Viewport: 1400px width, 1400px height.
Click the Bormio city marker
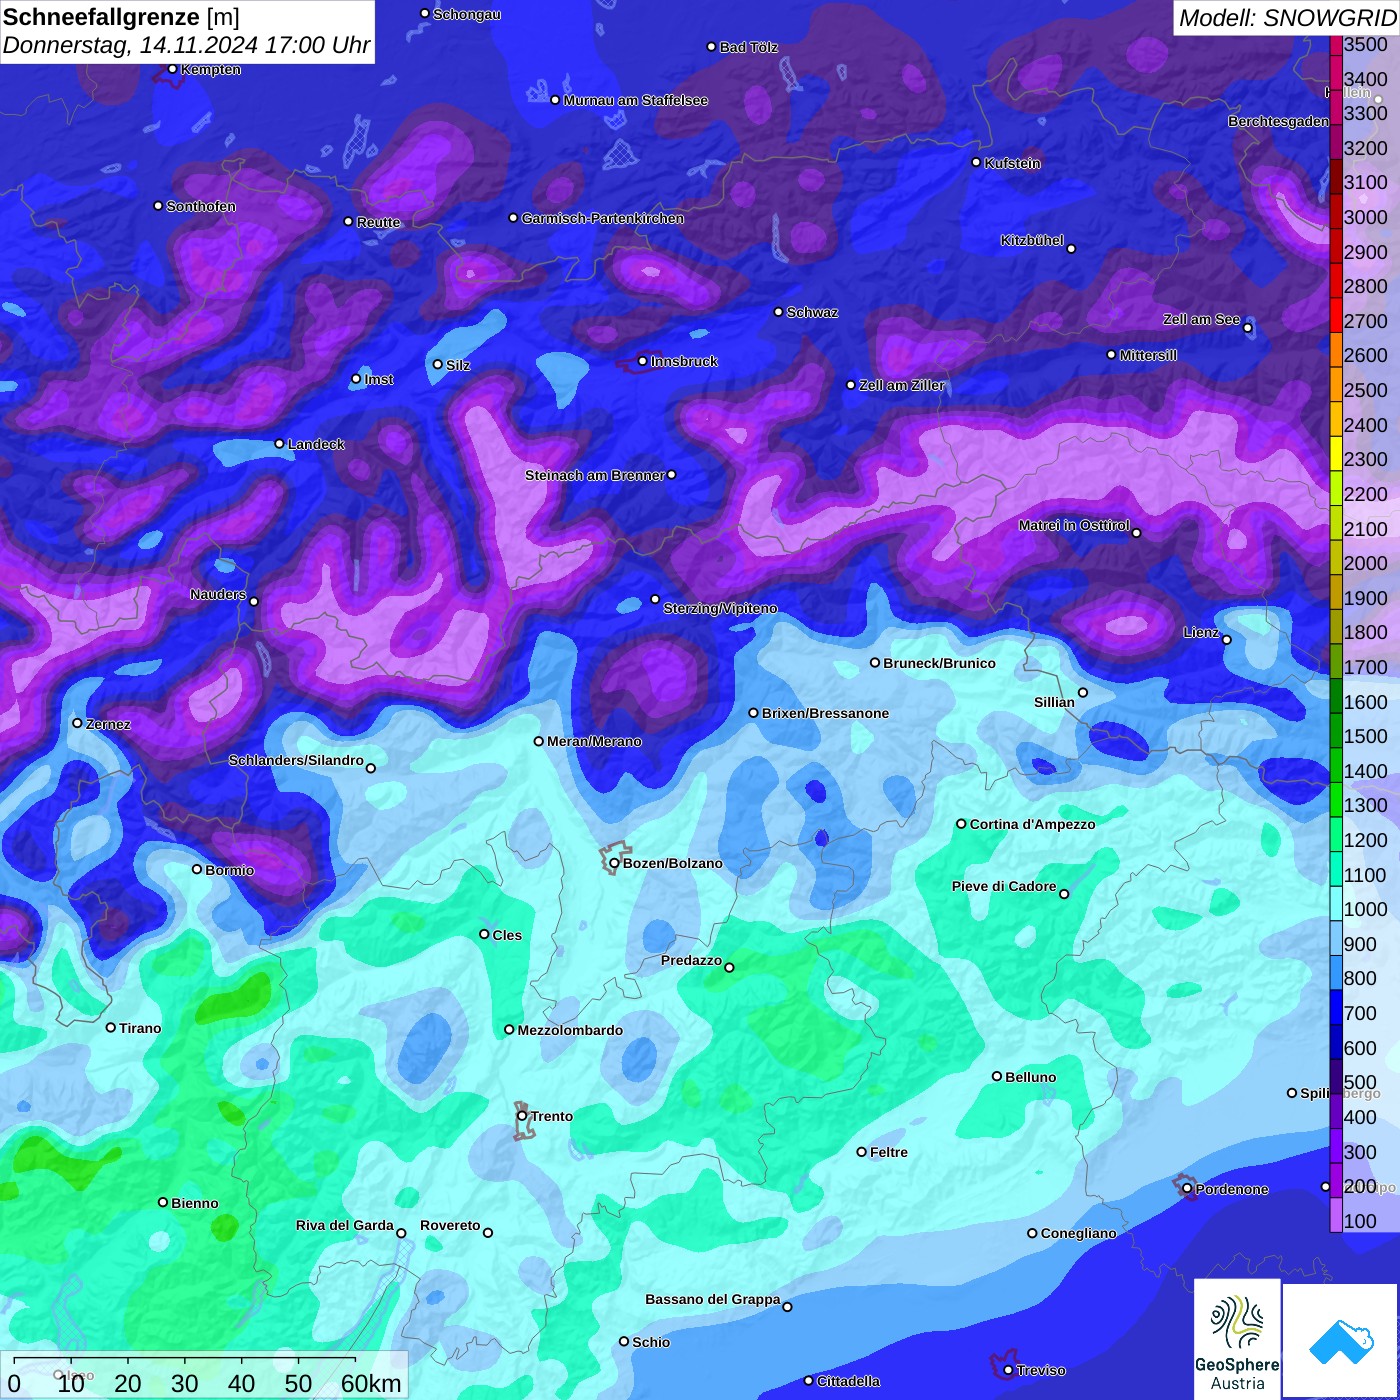coord(197,869)
